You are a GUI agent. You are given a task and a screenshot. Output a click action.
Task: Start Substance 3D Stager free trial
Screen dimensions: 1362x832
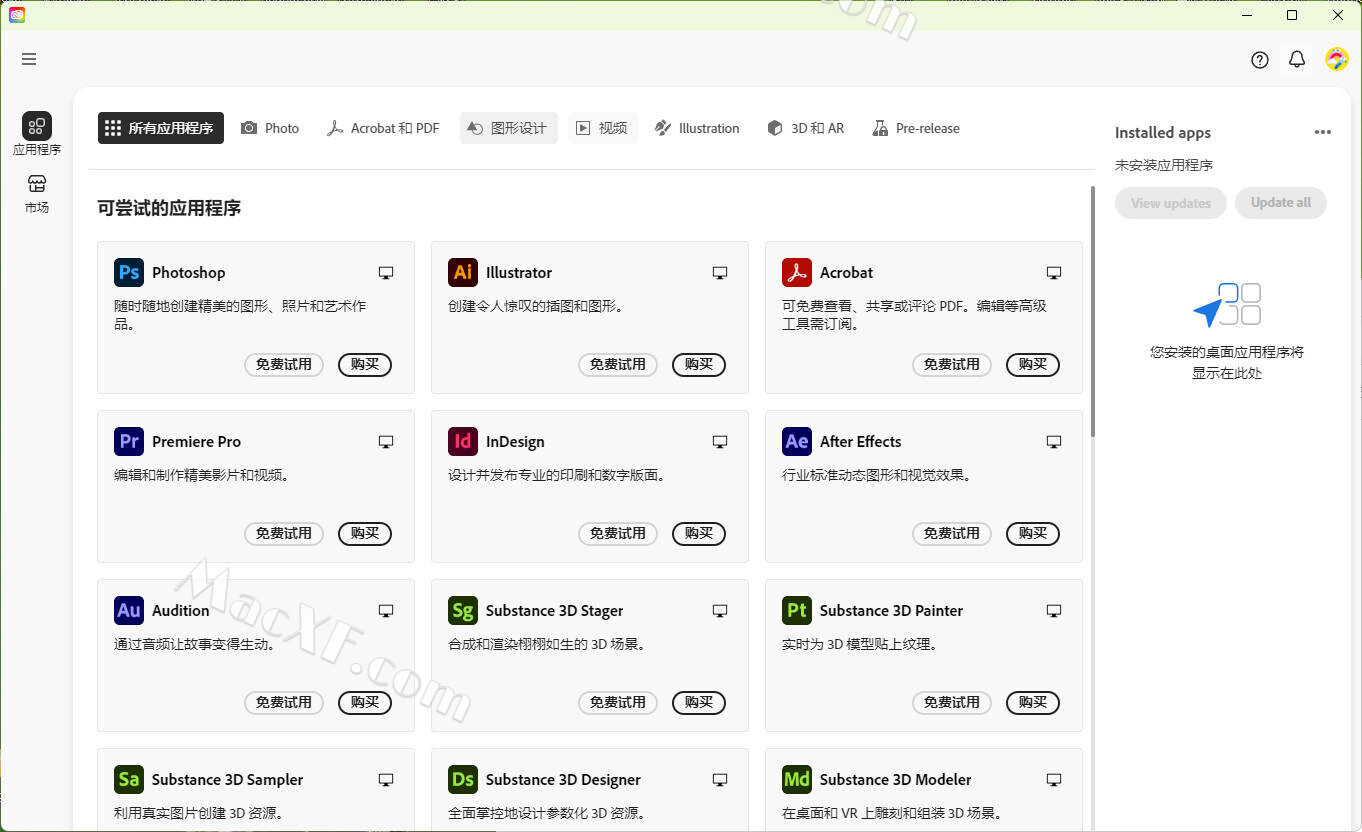pyautogui.click(x=618, y=703)
